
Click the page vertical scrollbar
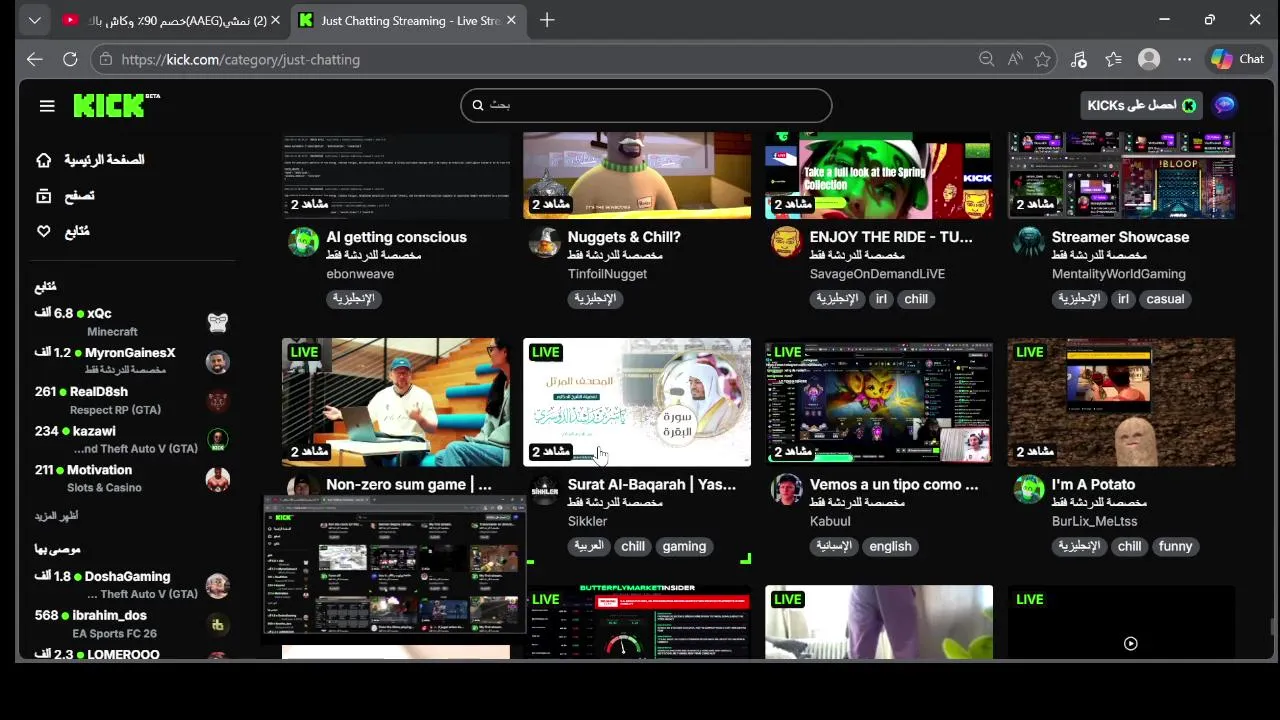tap(1272, 627)
